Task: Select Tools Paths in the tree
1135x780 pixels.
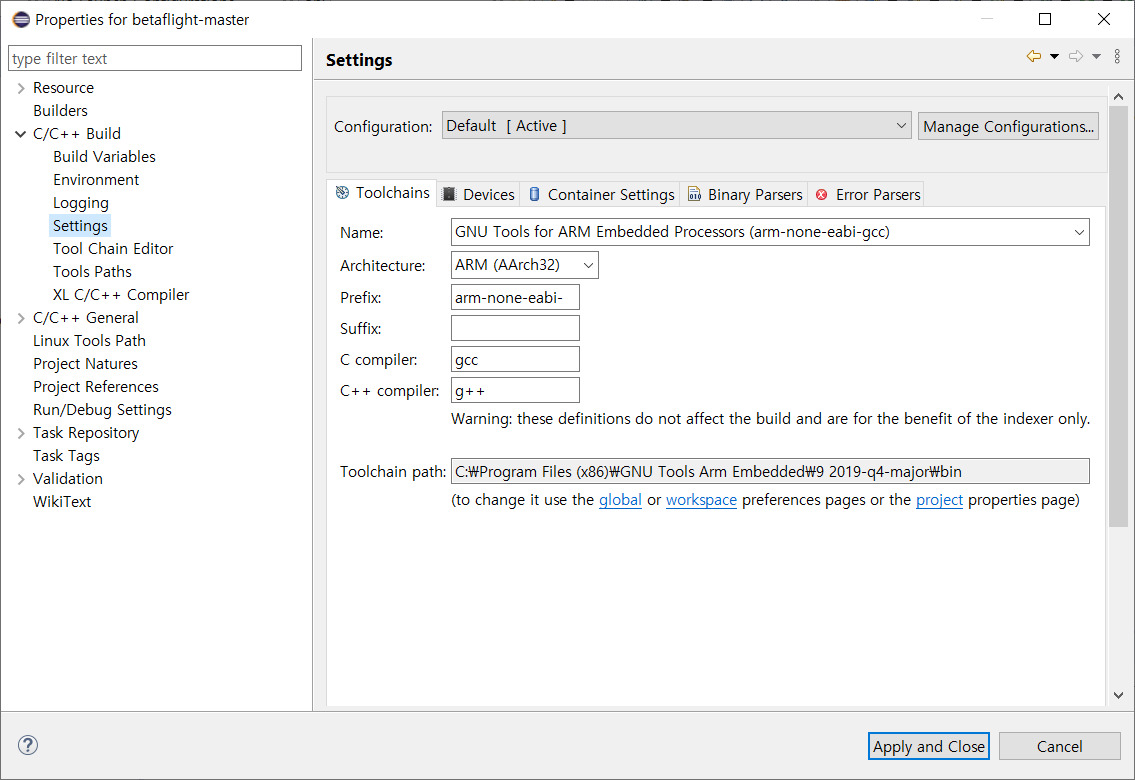Action: pos(92,272)
